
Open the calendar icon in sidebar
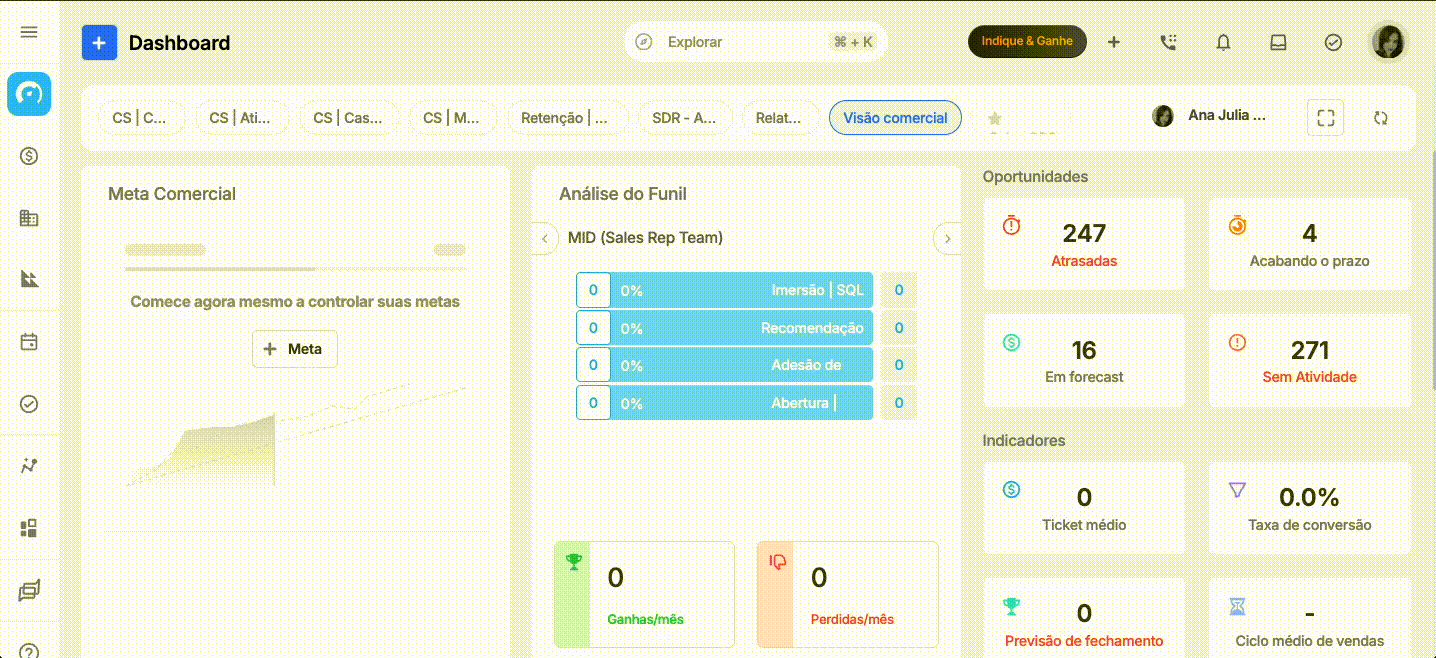click(x=29, y=342)
